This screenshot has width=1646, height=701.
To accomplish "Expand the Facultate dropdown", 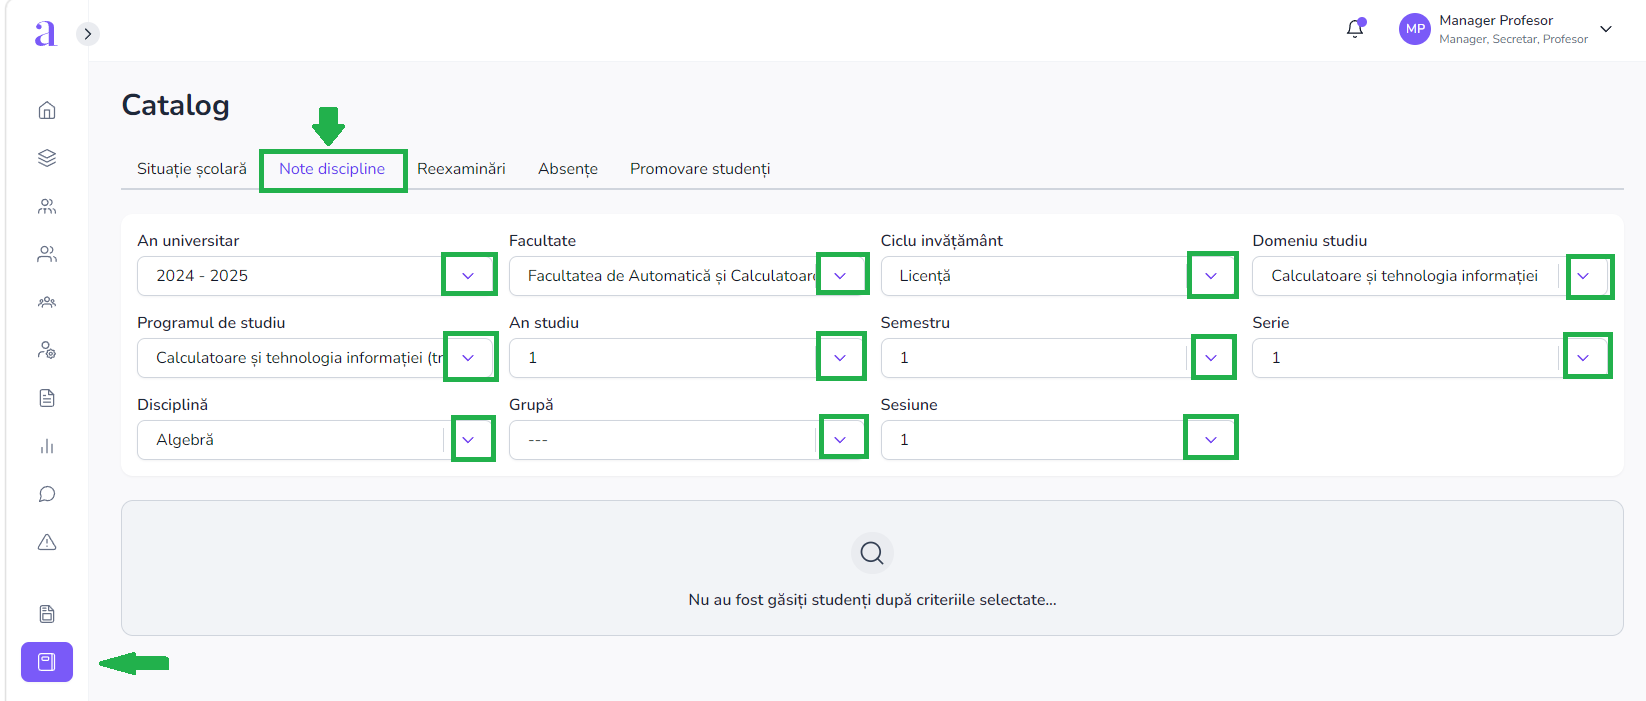I will click(840, 276).
